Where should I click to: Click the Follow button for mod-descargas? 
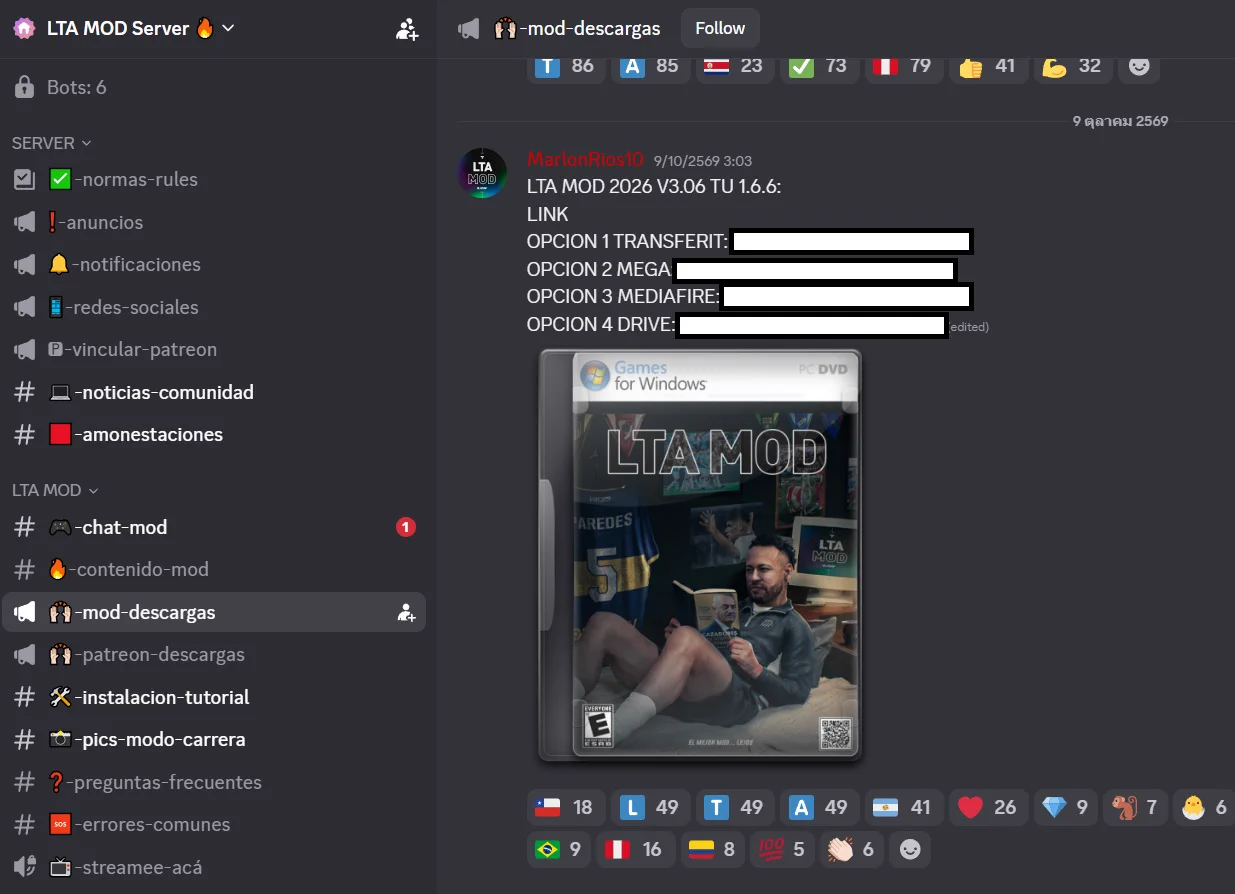[x=720, y=28]
